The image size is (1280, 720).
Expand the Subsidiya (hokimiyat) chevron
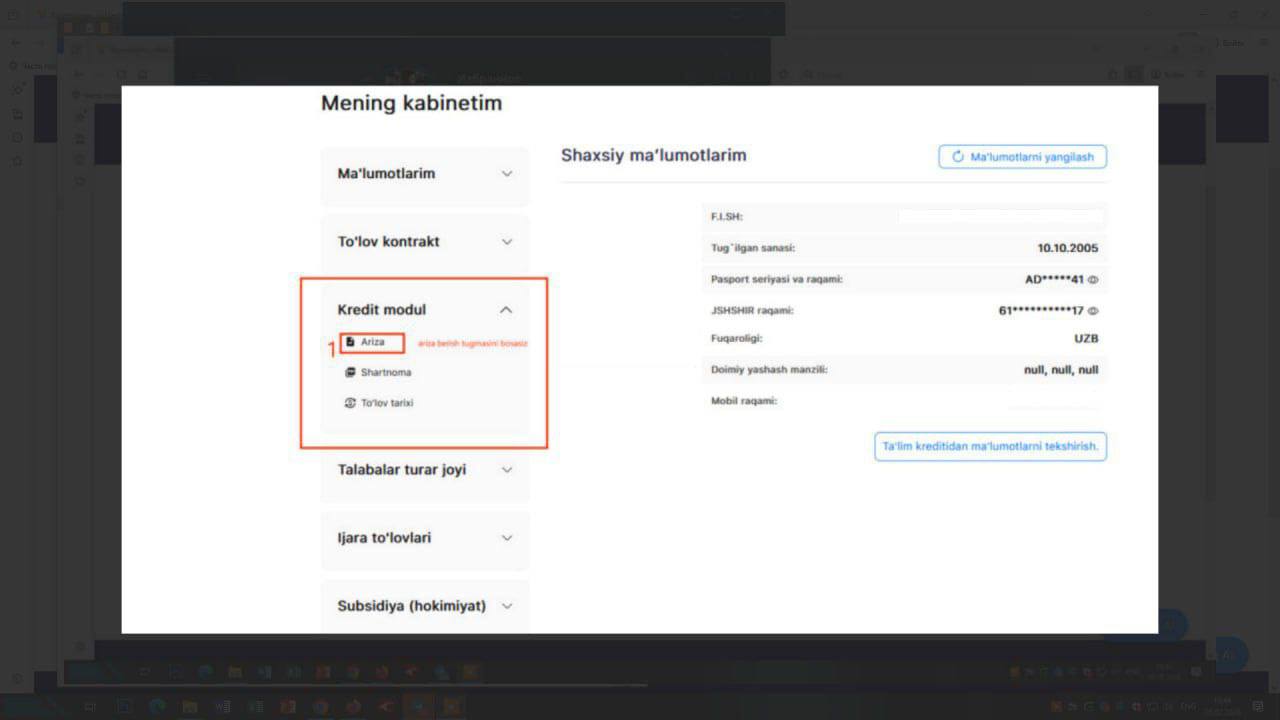click(x=507, y=606)
